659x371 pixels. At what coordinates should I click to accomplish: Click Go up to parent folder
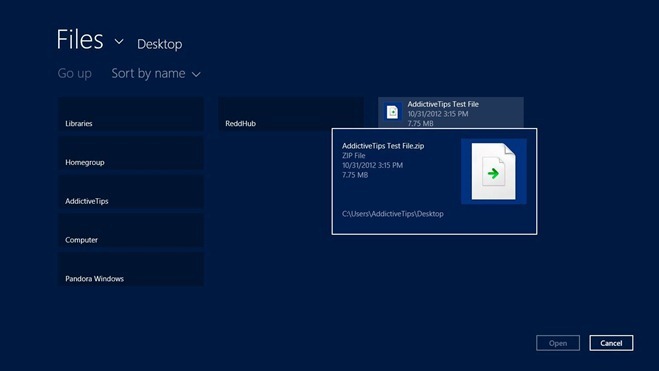(74, 74)
